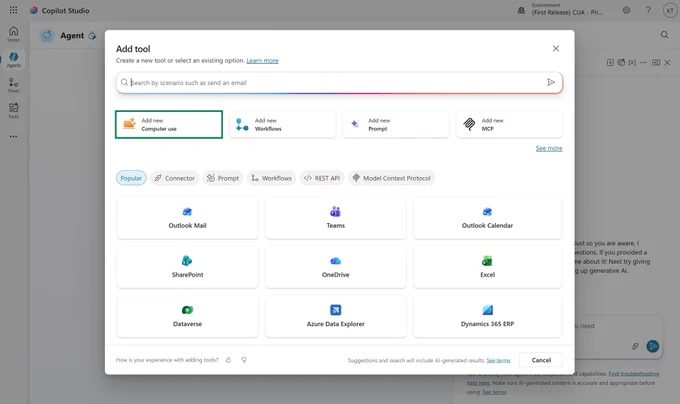This screenshot has width=680, height=404.
Task: Go to Home in the sidebar
Action: click(13, 34)
